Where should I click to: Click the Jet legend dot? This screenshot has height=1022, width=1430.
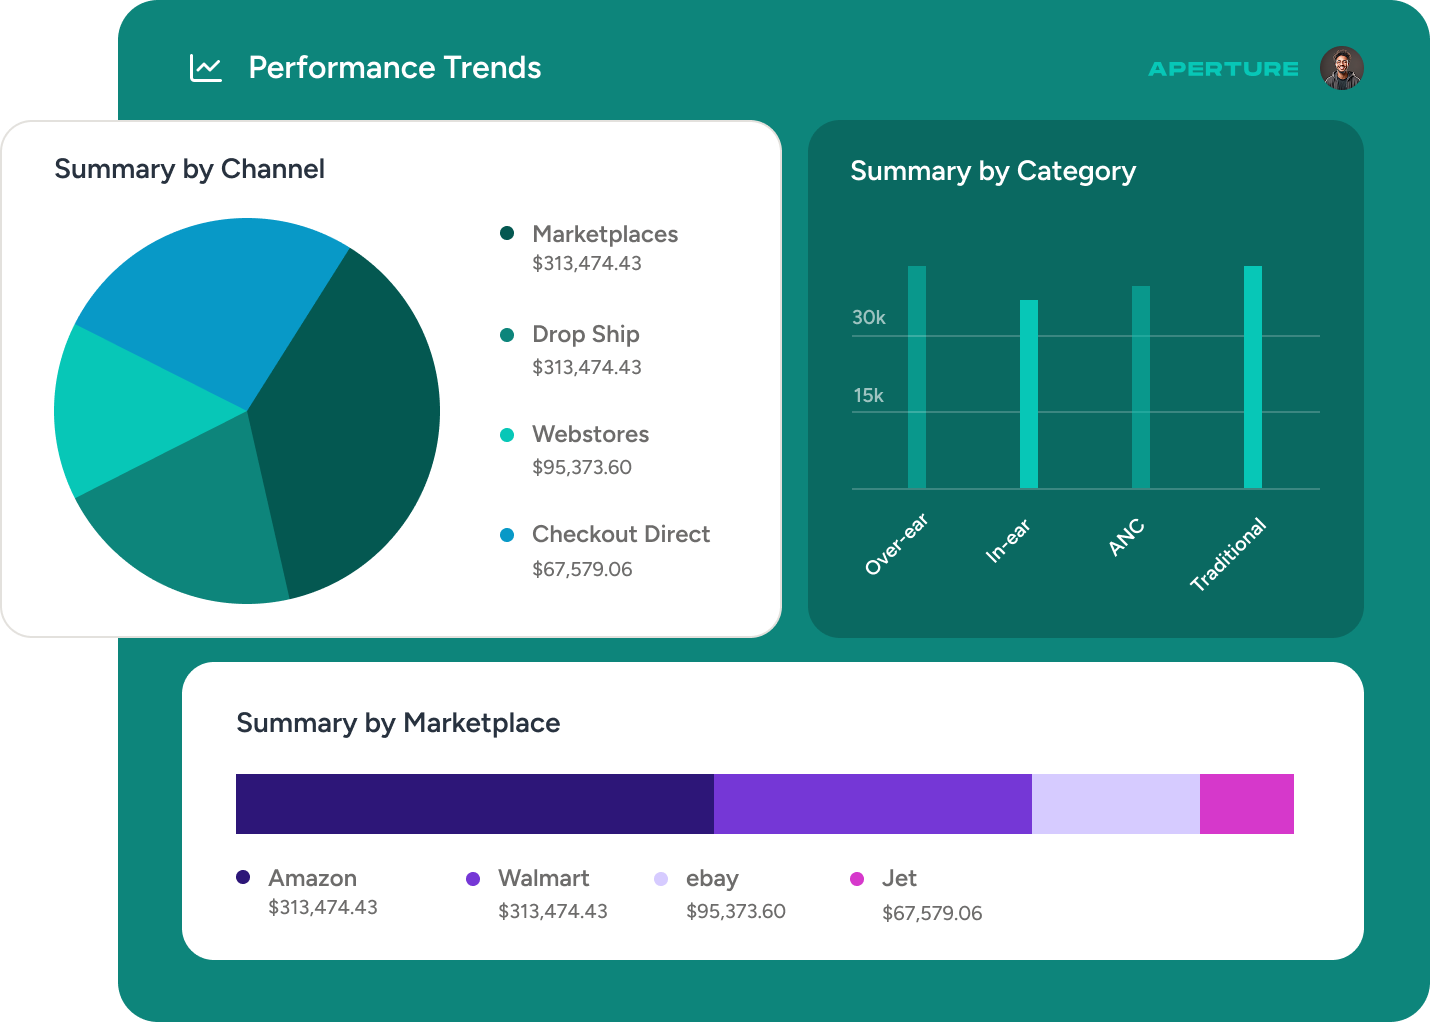(857, 879)
